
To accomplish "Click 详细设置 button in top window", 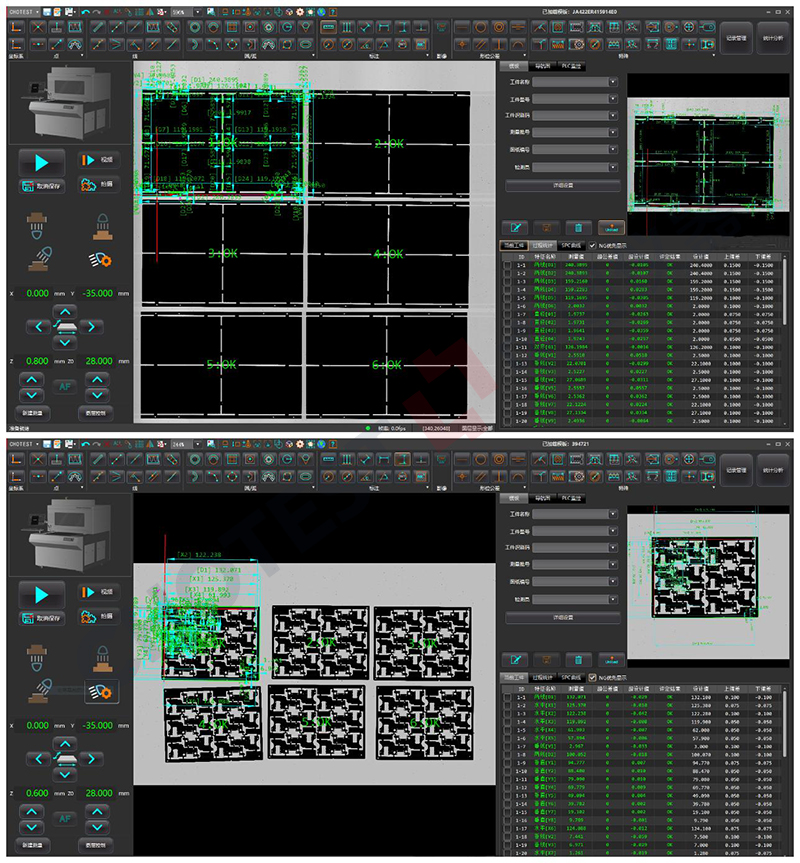I will click(563, 185).
